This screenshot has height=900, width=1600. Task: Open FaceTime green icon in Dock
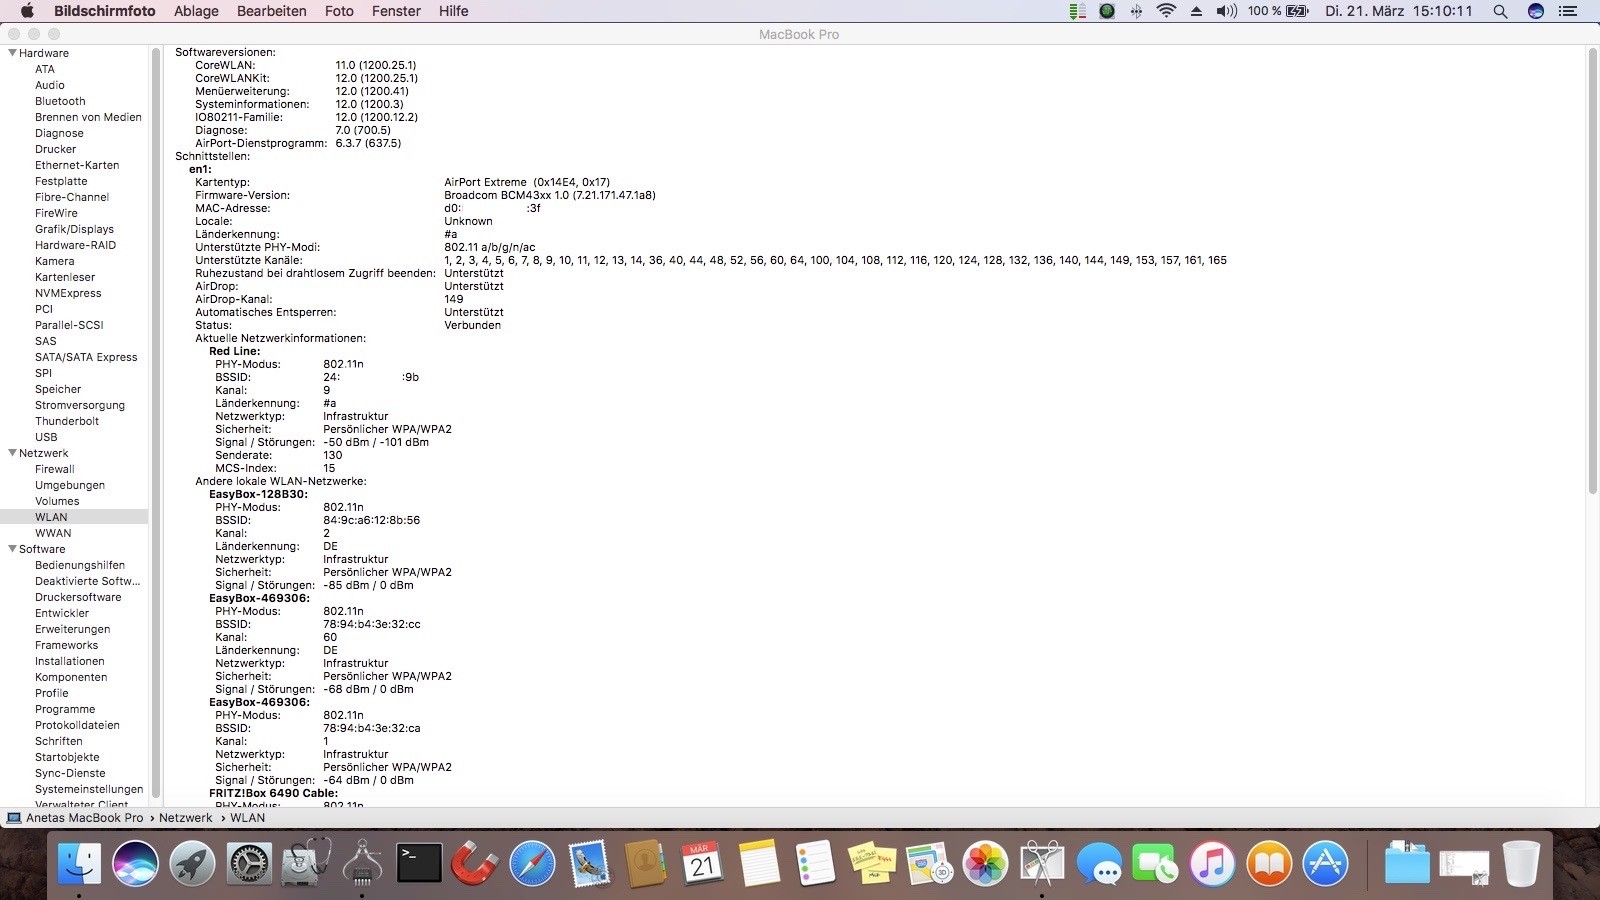1155,862
